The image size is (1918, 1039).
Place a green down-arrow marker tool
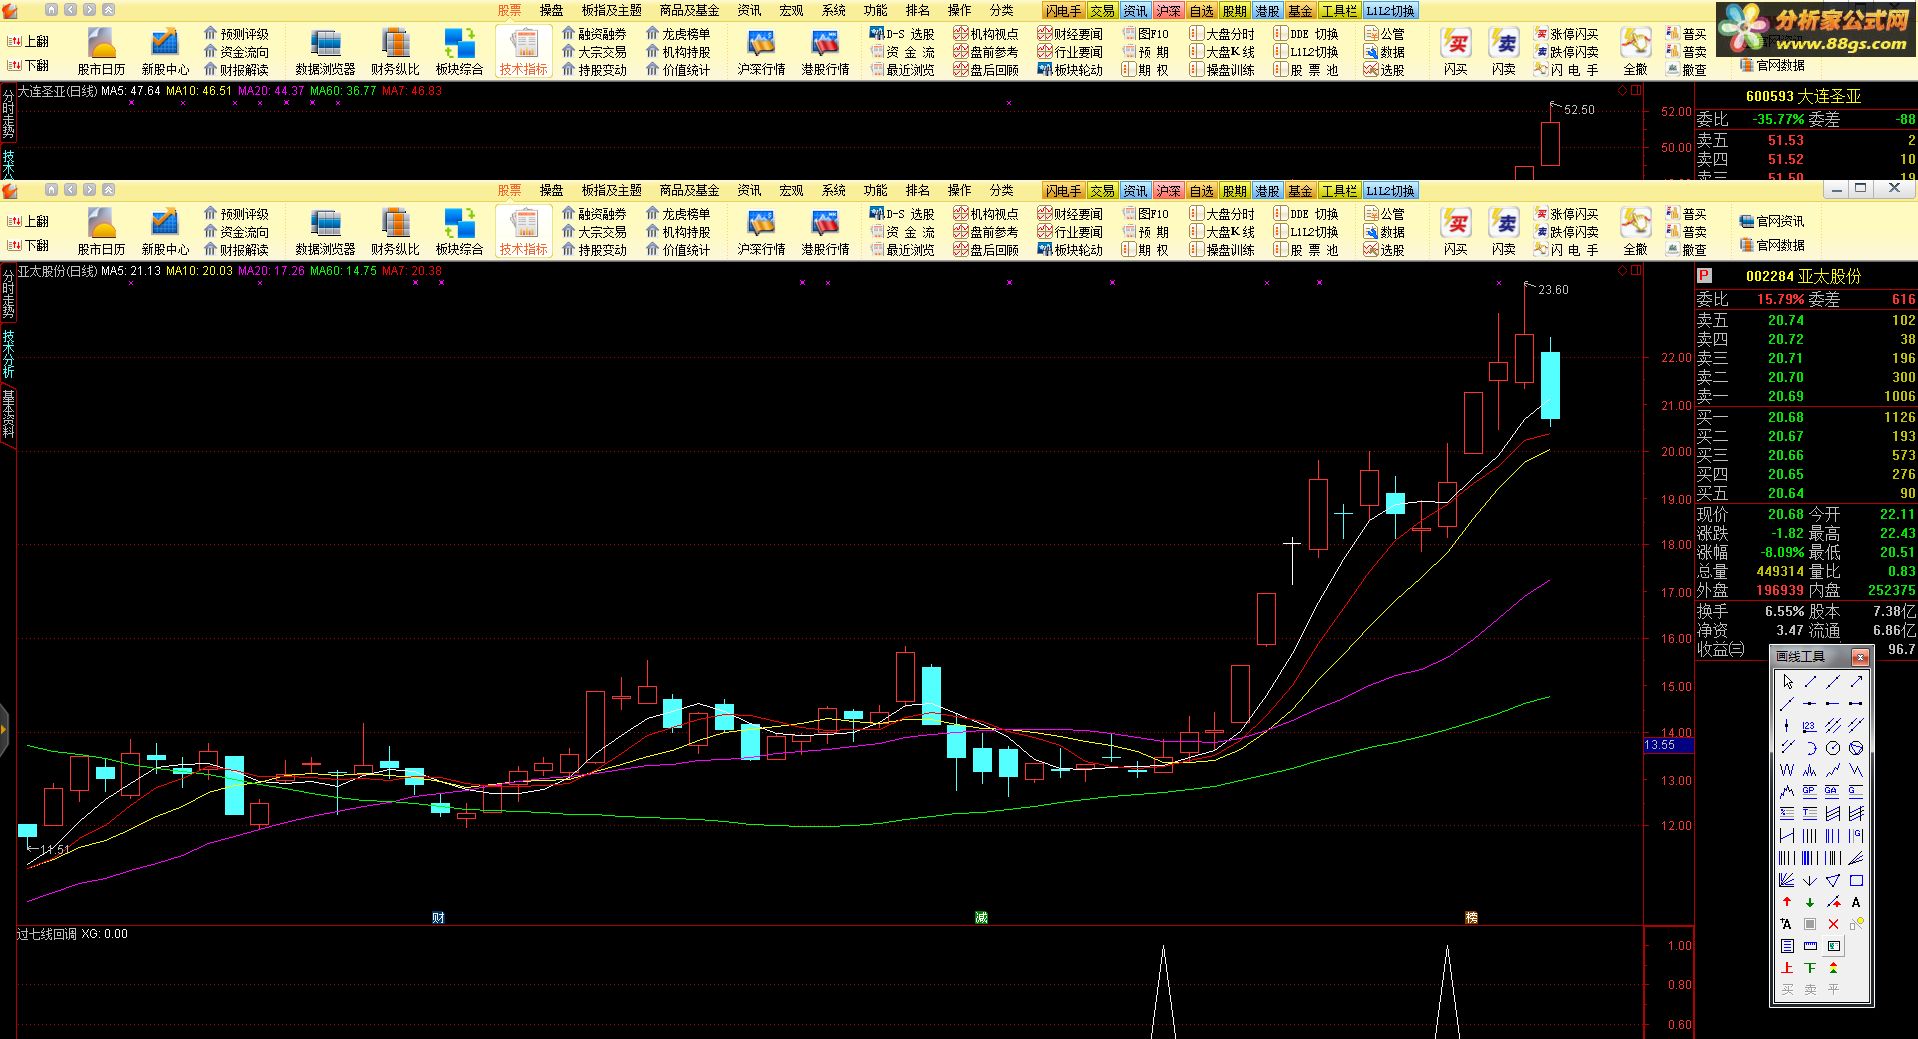pyautogui.click(x=1810, y=902)
